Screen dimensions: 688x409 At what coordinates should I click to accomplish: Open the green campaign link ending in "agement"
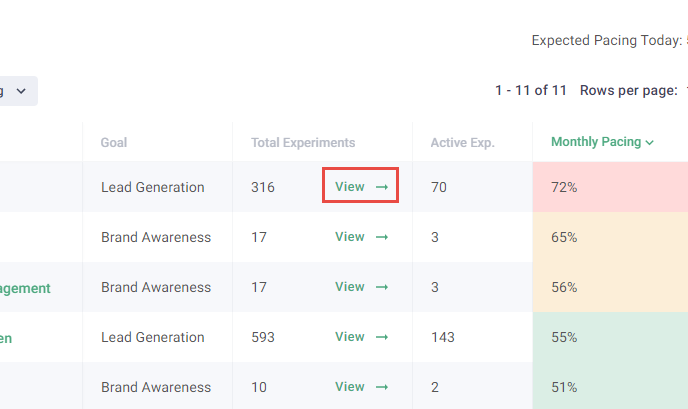coord(25,288)
